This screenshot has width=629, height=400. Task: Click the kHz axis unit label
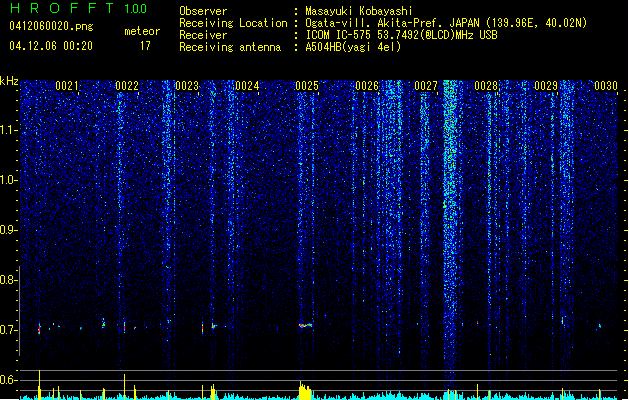[9, 81]
